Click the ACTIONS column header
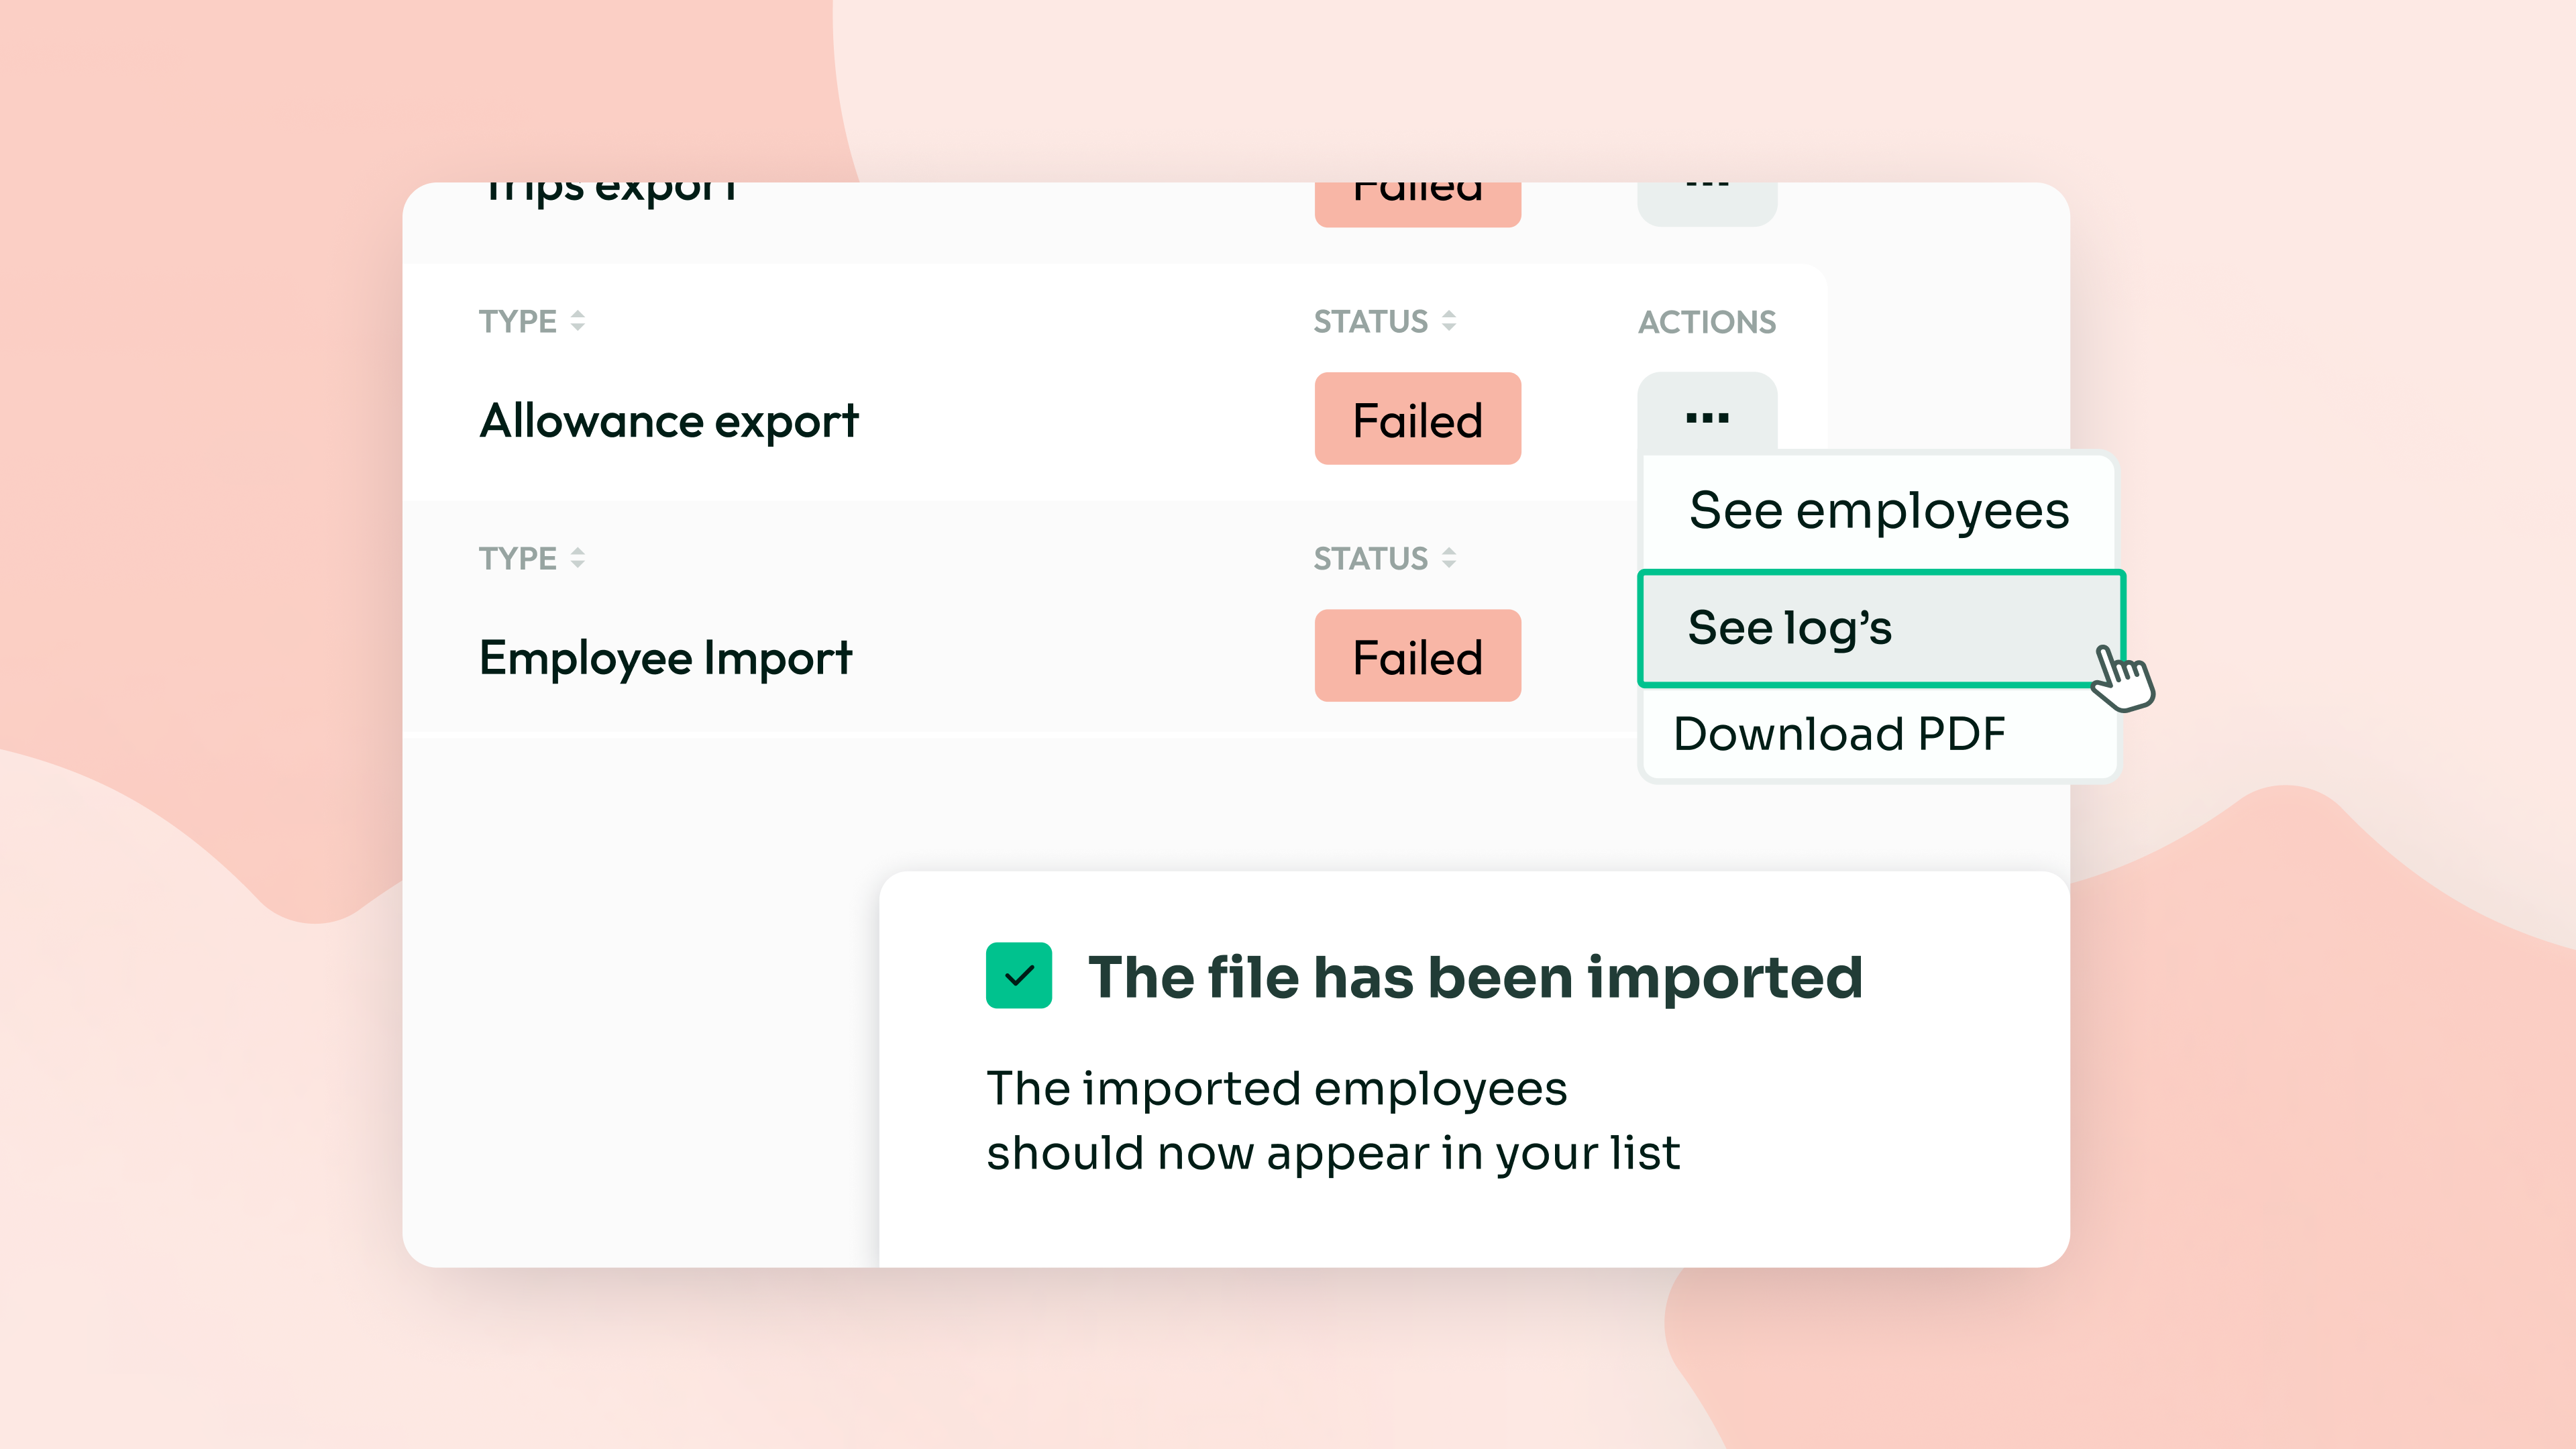Screen dimensions: 2576x1449 tap(1706, 322)
